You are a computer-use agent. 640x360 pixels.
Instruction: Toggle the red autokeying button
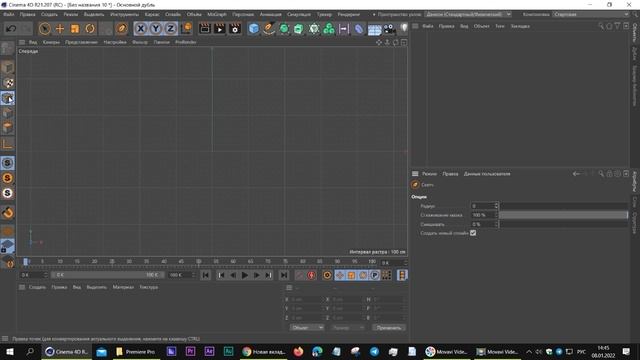pos(311,275)
